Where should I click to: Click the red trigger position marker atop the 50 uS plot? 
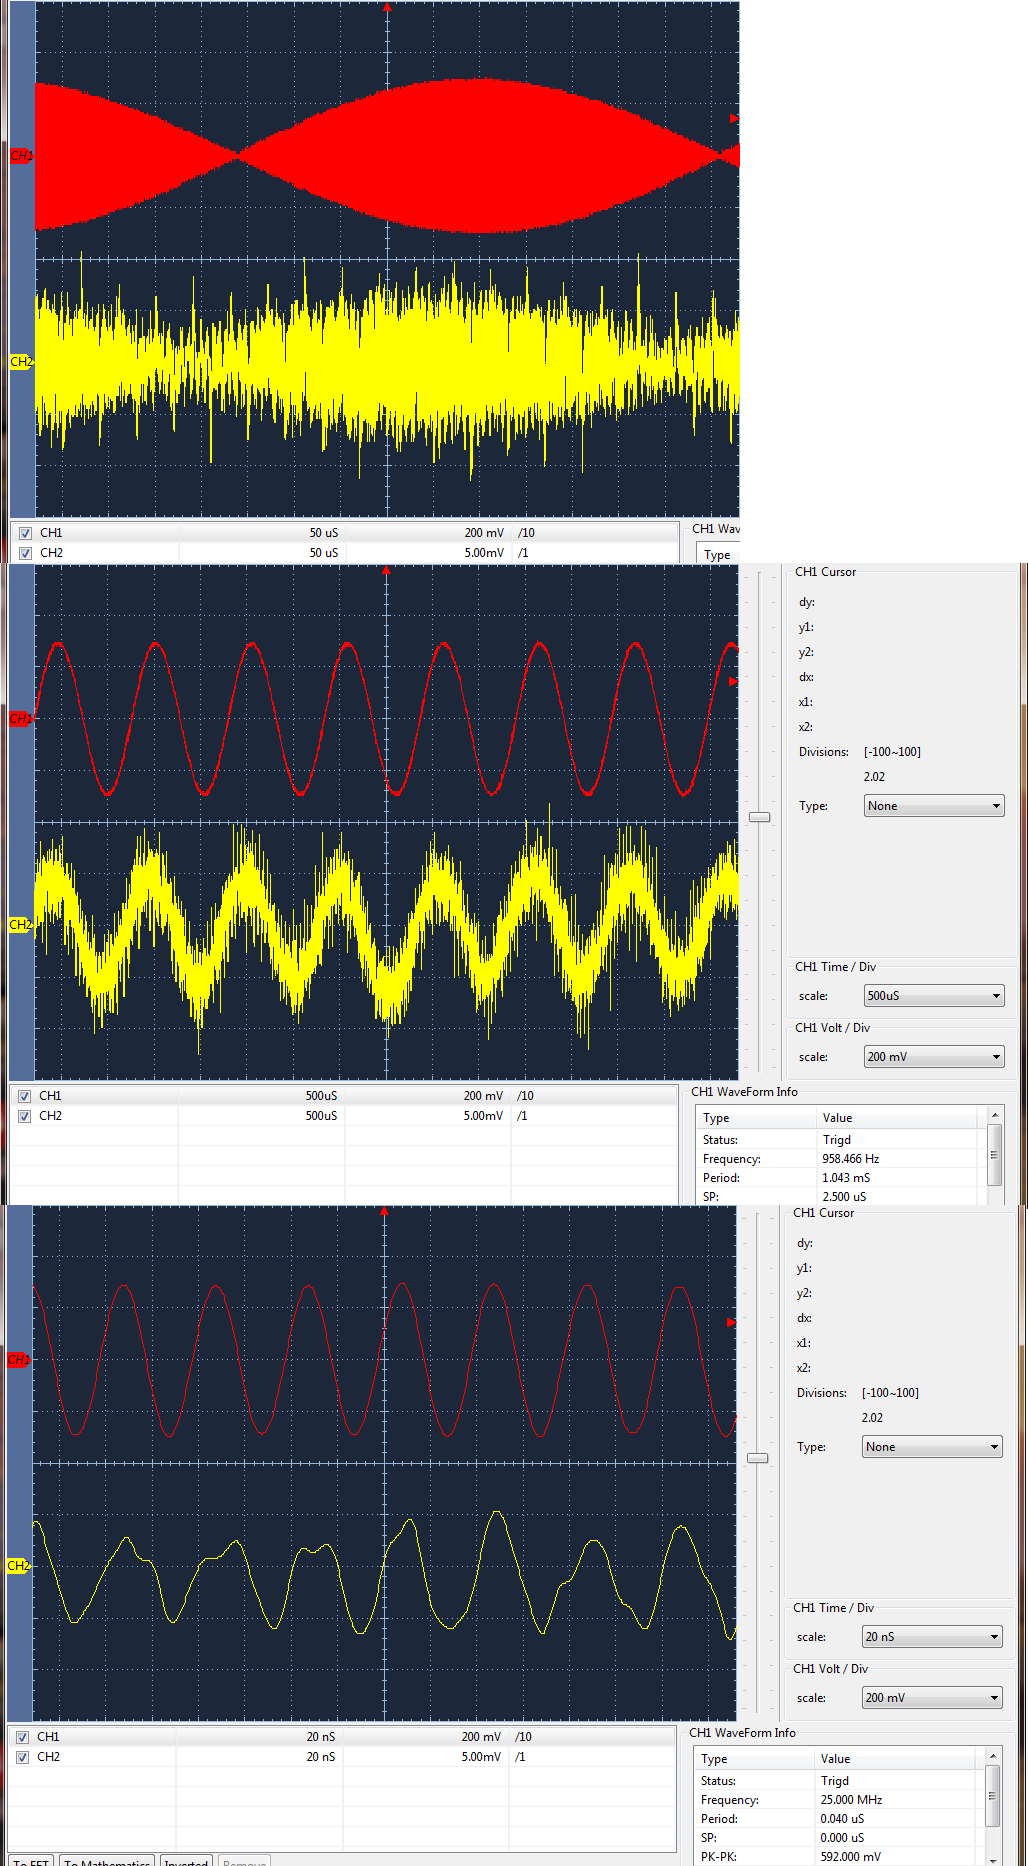pyautogui.click(x=387, y=7)
